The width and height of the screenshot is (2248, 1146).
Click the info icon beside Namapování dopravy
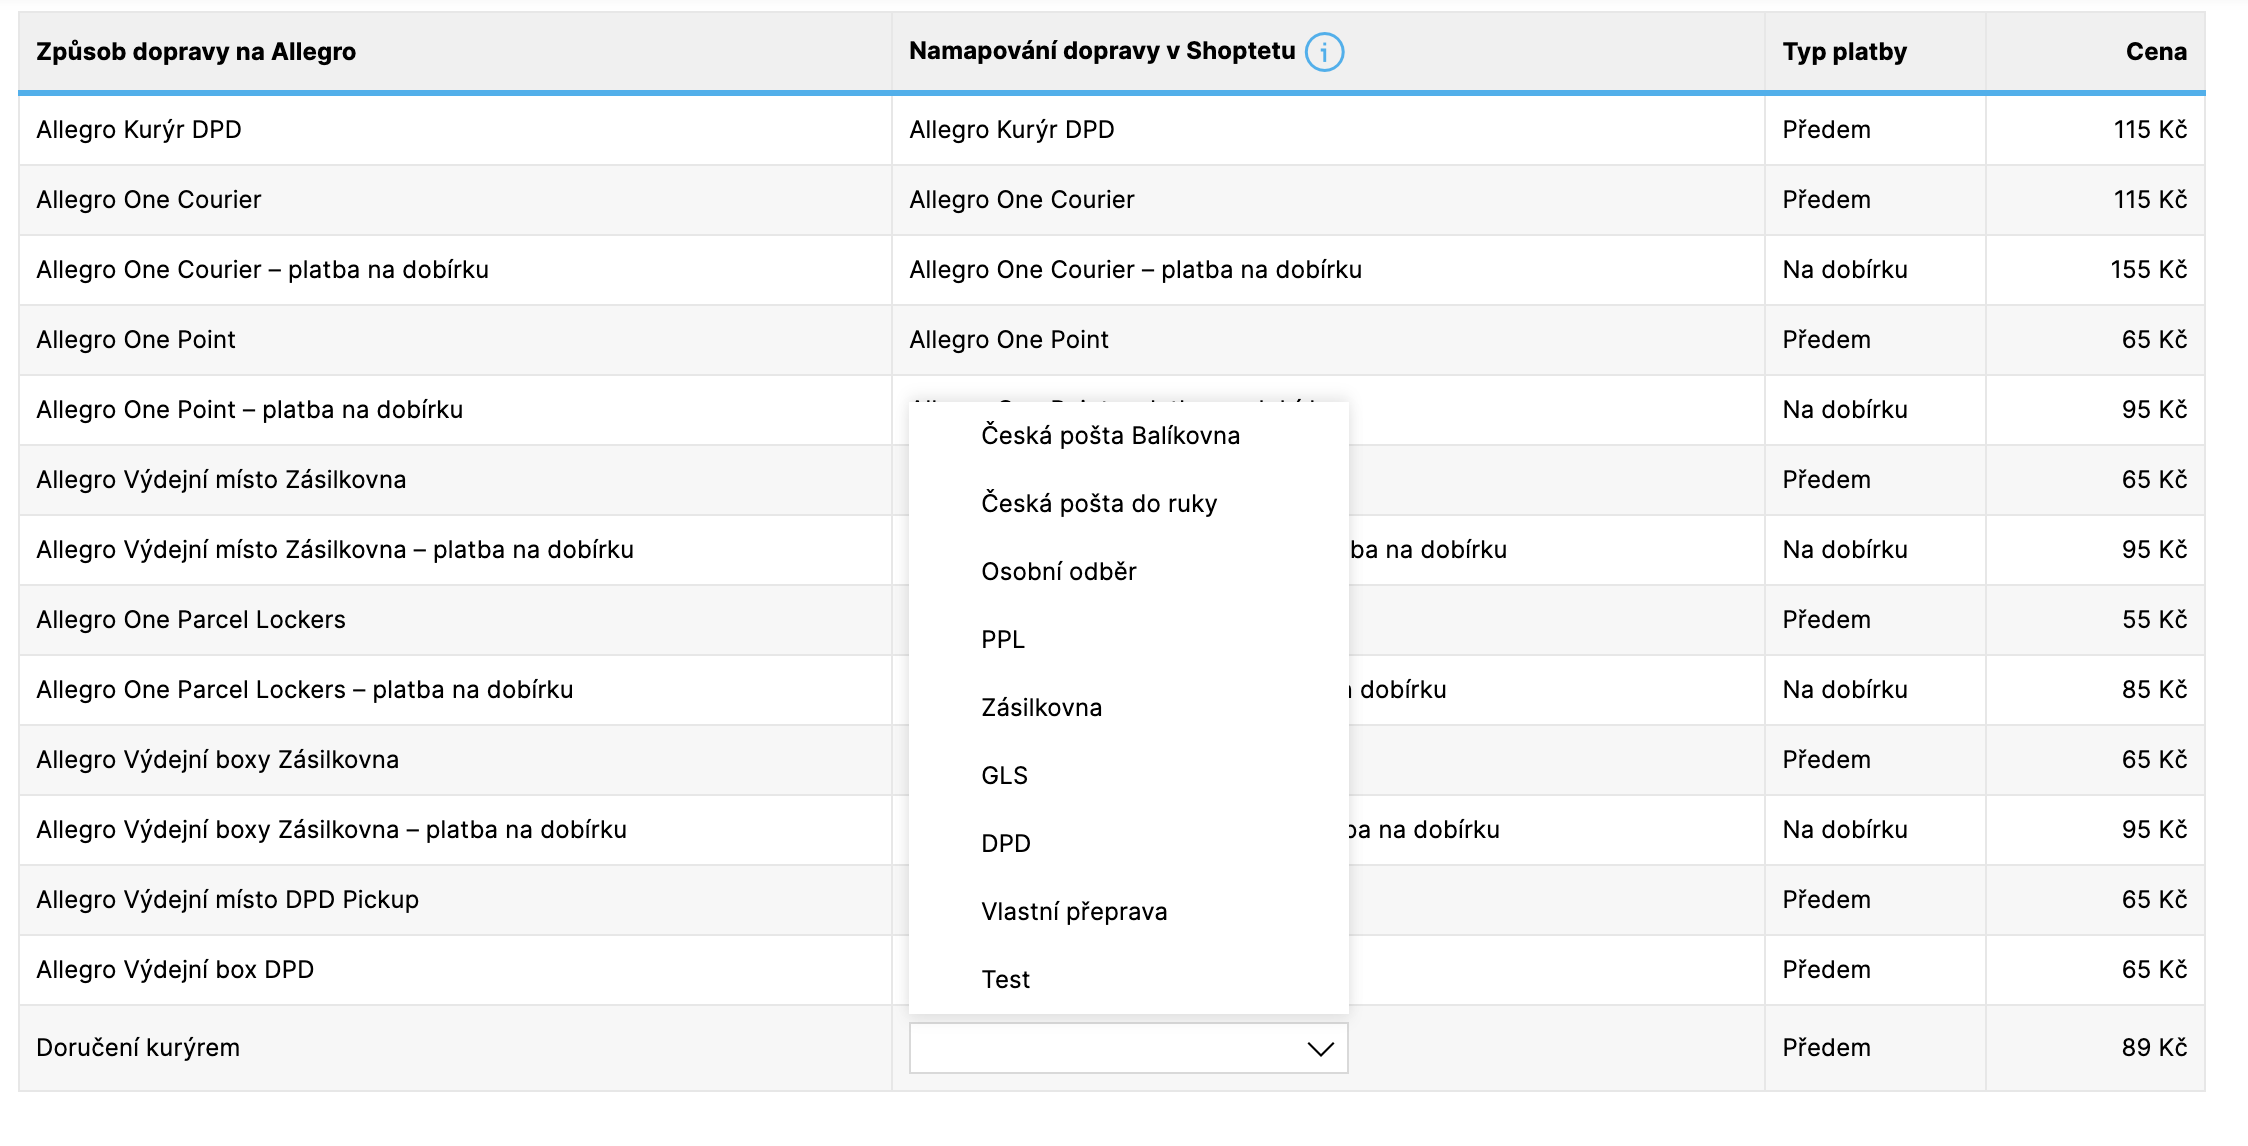[x=1324, y=52]
